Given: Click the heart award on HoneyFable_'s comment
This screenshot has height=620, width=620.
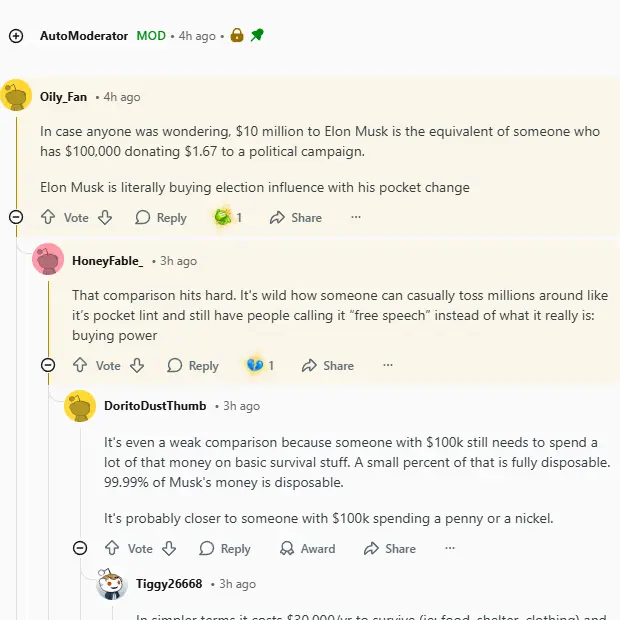Looking at the screenshot, I should pyautogui.click(x=255, y=365).
